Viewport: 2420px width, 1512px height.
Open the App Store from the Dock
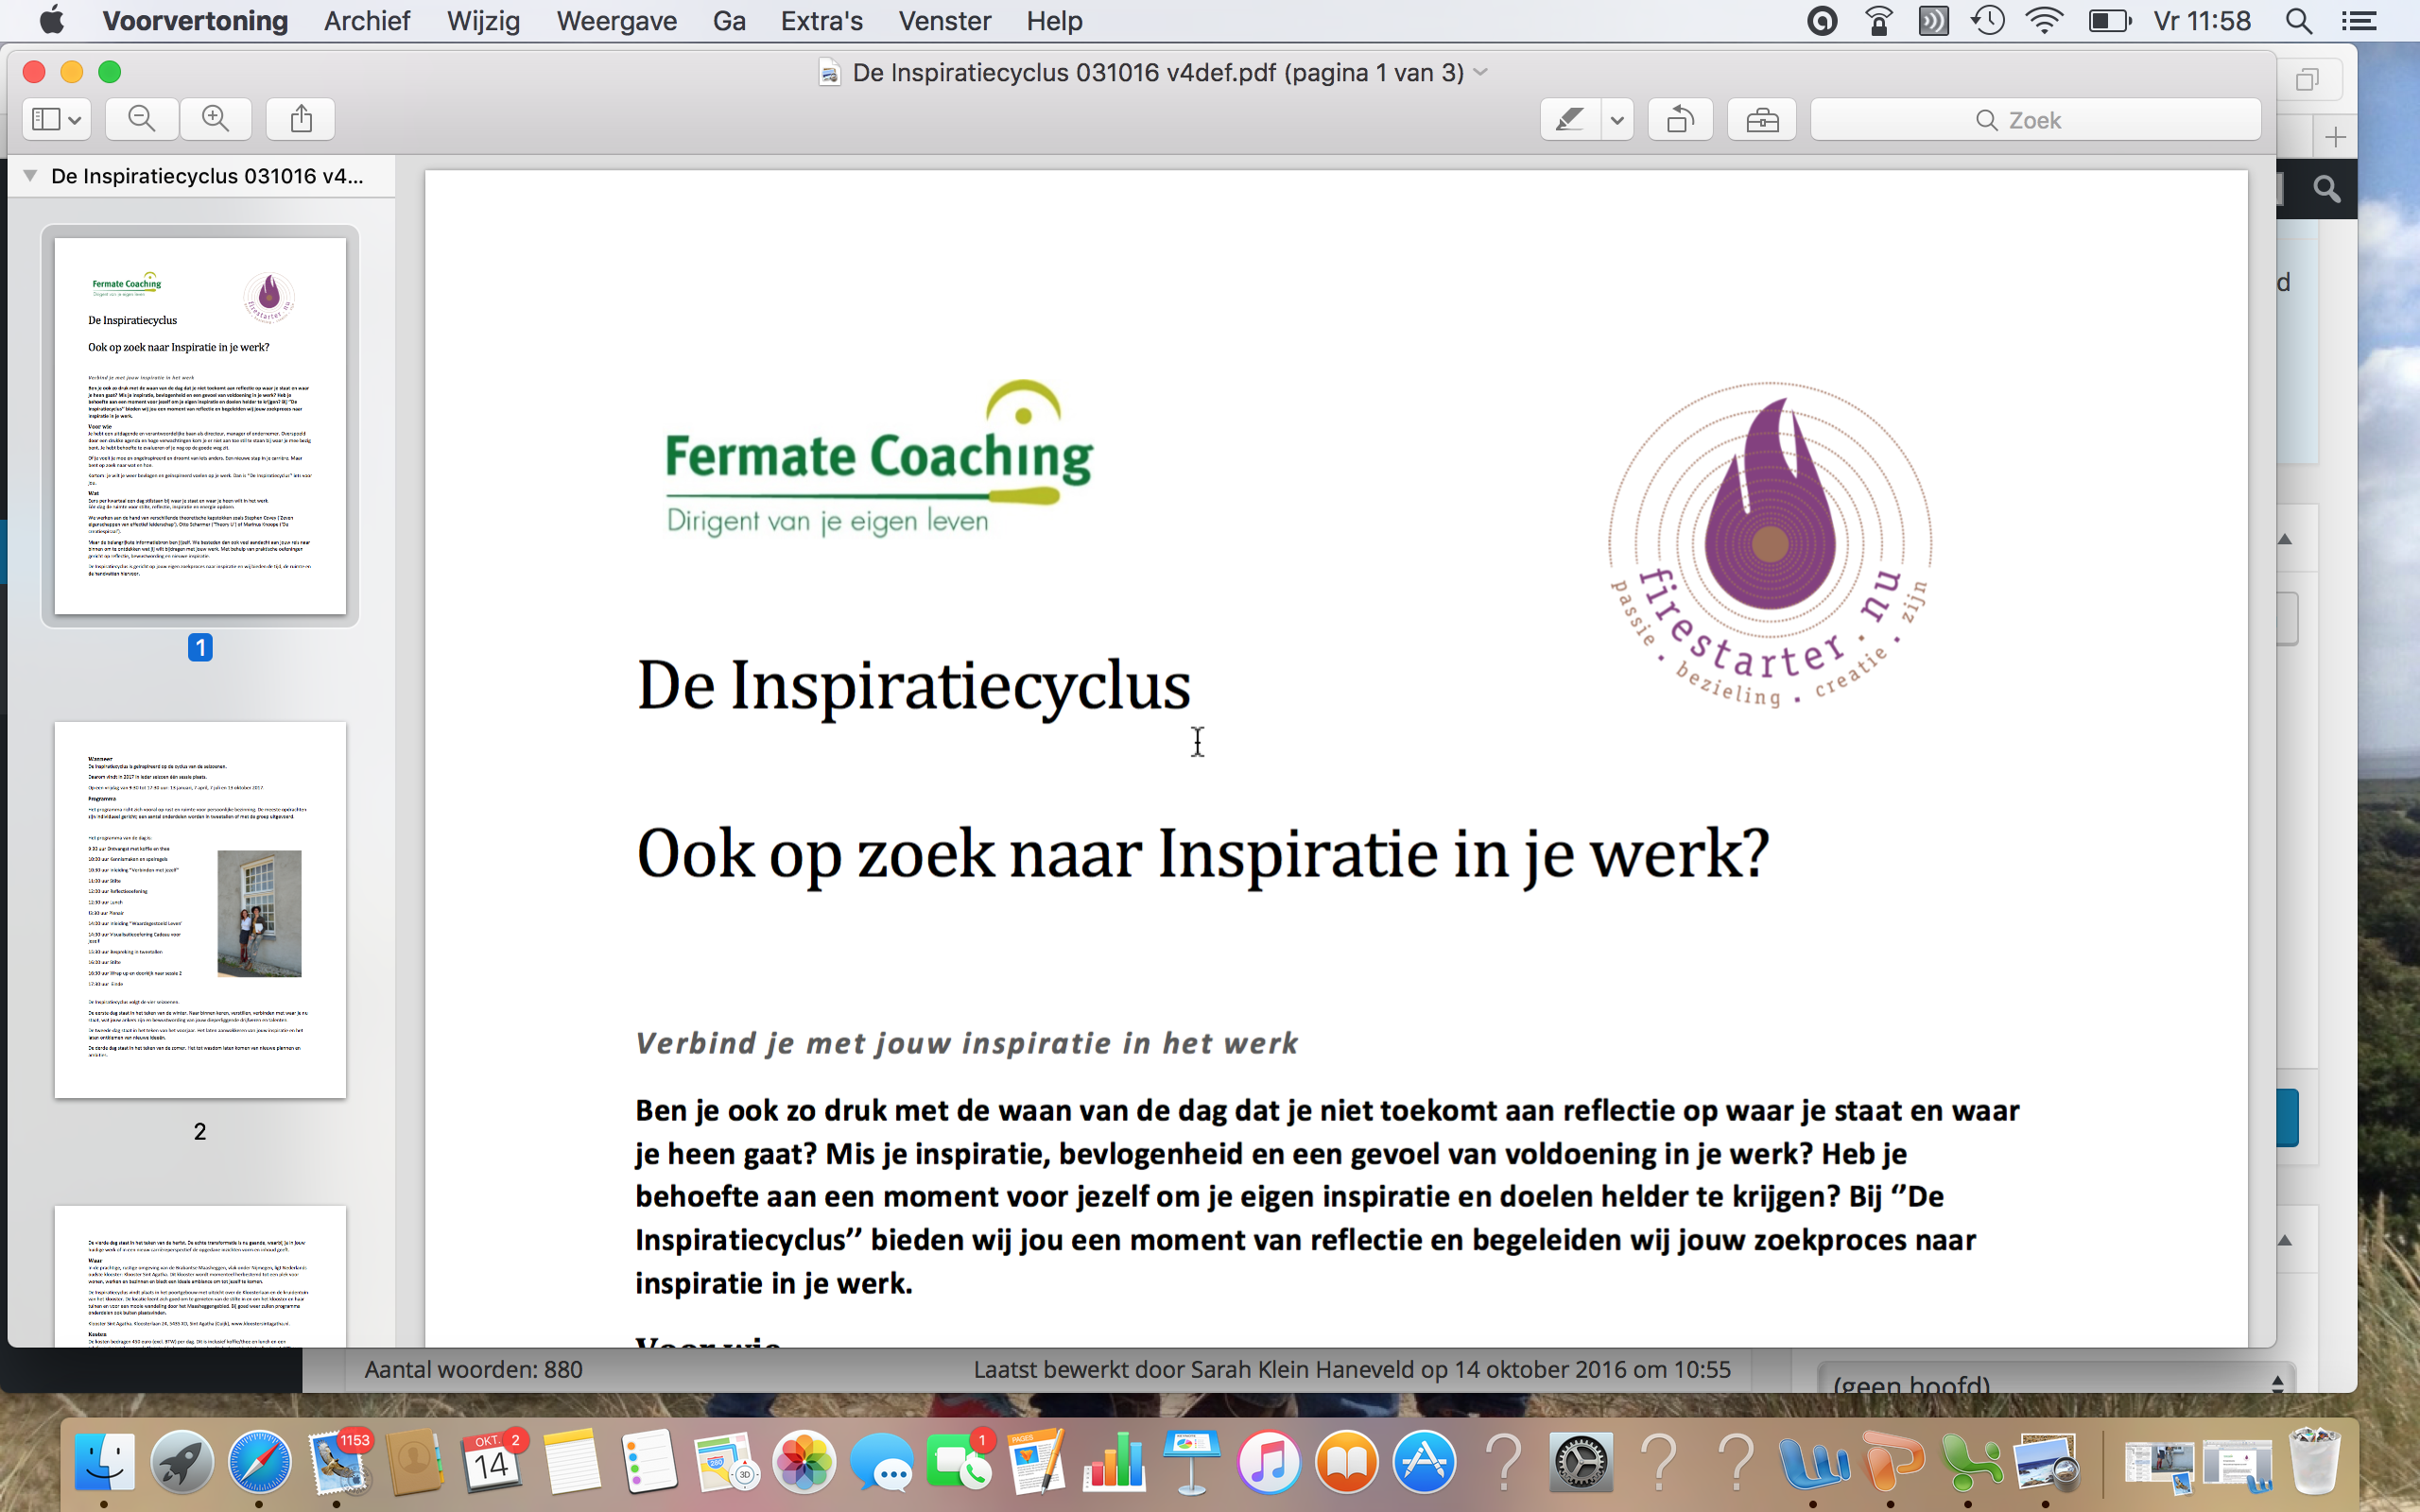tap(1423, 1462)
